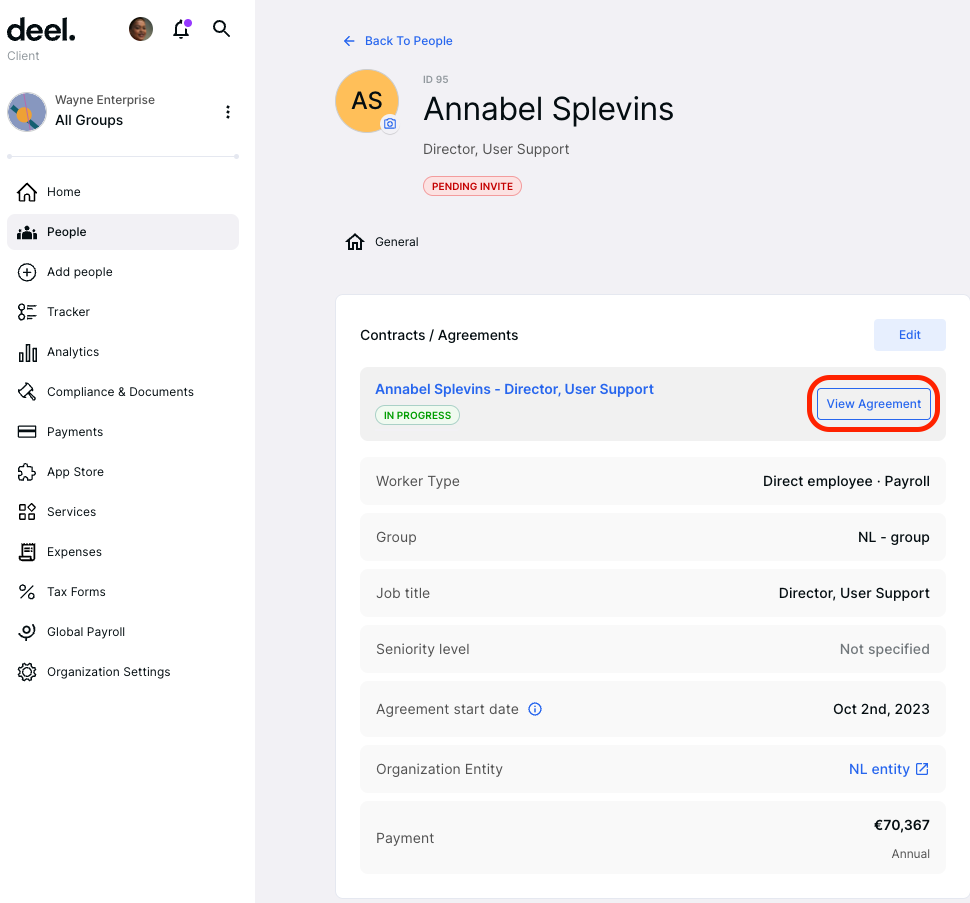
Task: Open Annabel Splevins contract title link
Action: pos(514,389)
